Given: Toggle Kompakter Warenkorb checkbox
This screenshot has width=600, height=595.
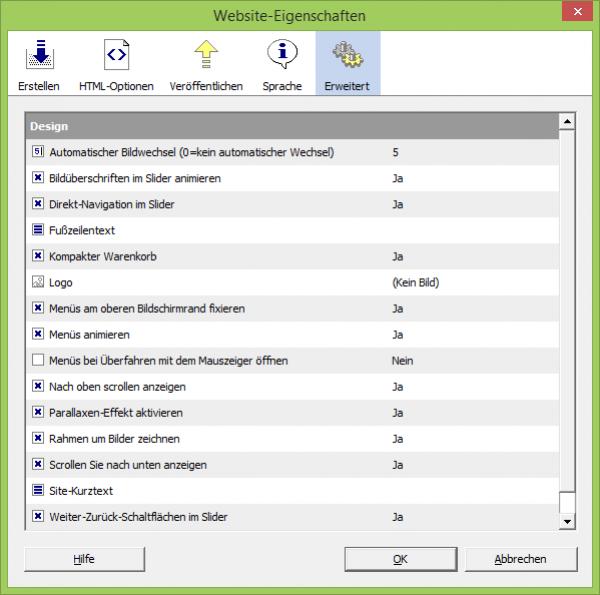Looking at the screenshot, I should click(x=38, y=257).
